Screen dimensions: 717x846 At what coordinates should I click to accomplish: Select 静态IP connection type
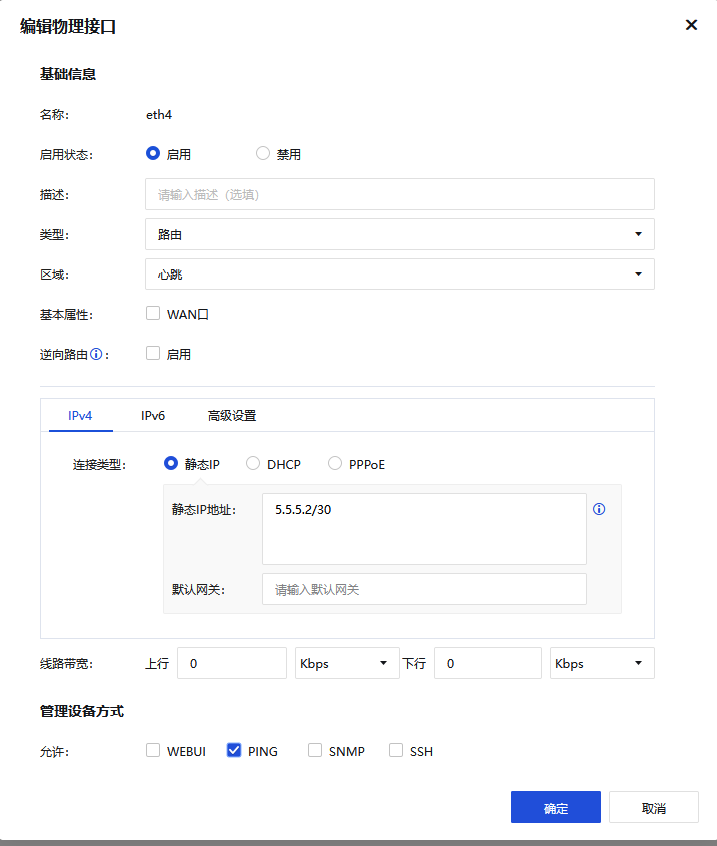click(171, 463)
